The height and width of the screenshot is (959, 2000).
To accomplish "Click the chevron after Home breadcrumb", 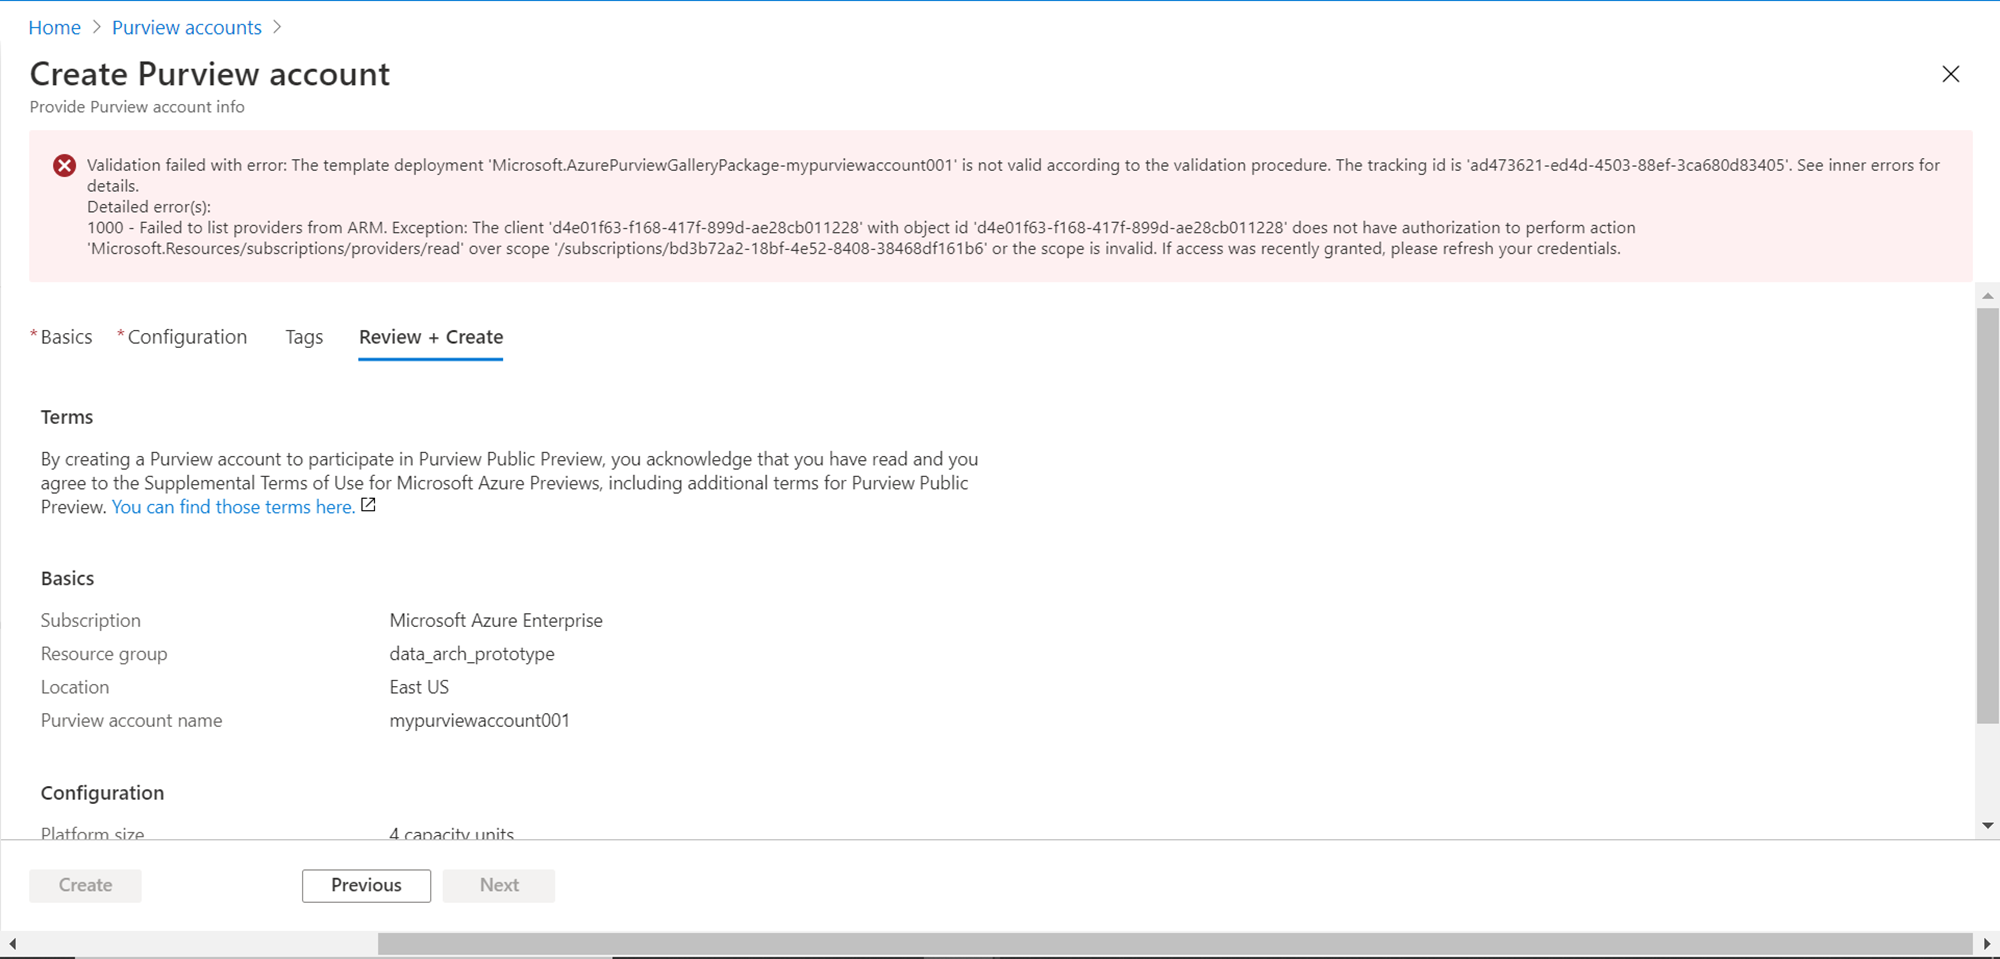I will tap(97, 27).
